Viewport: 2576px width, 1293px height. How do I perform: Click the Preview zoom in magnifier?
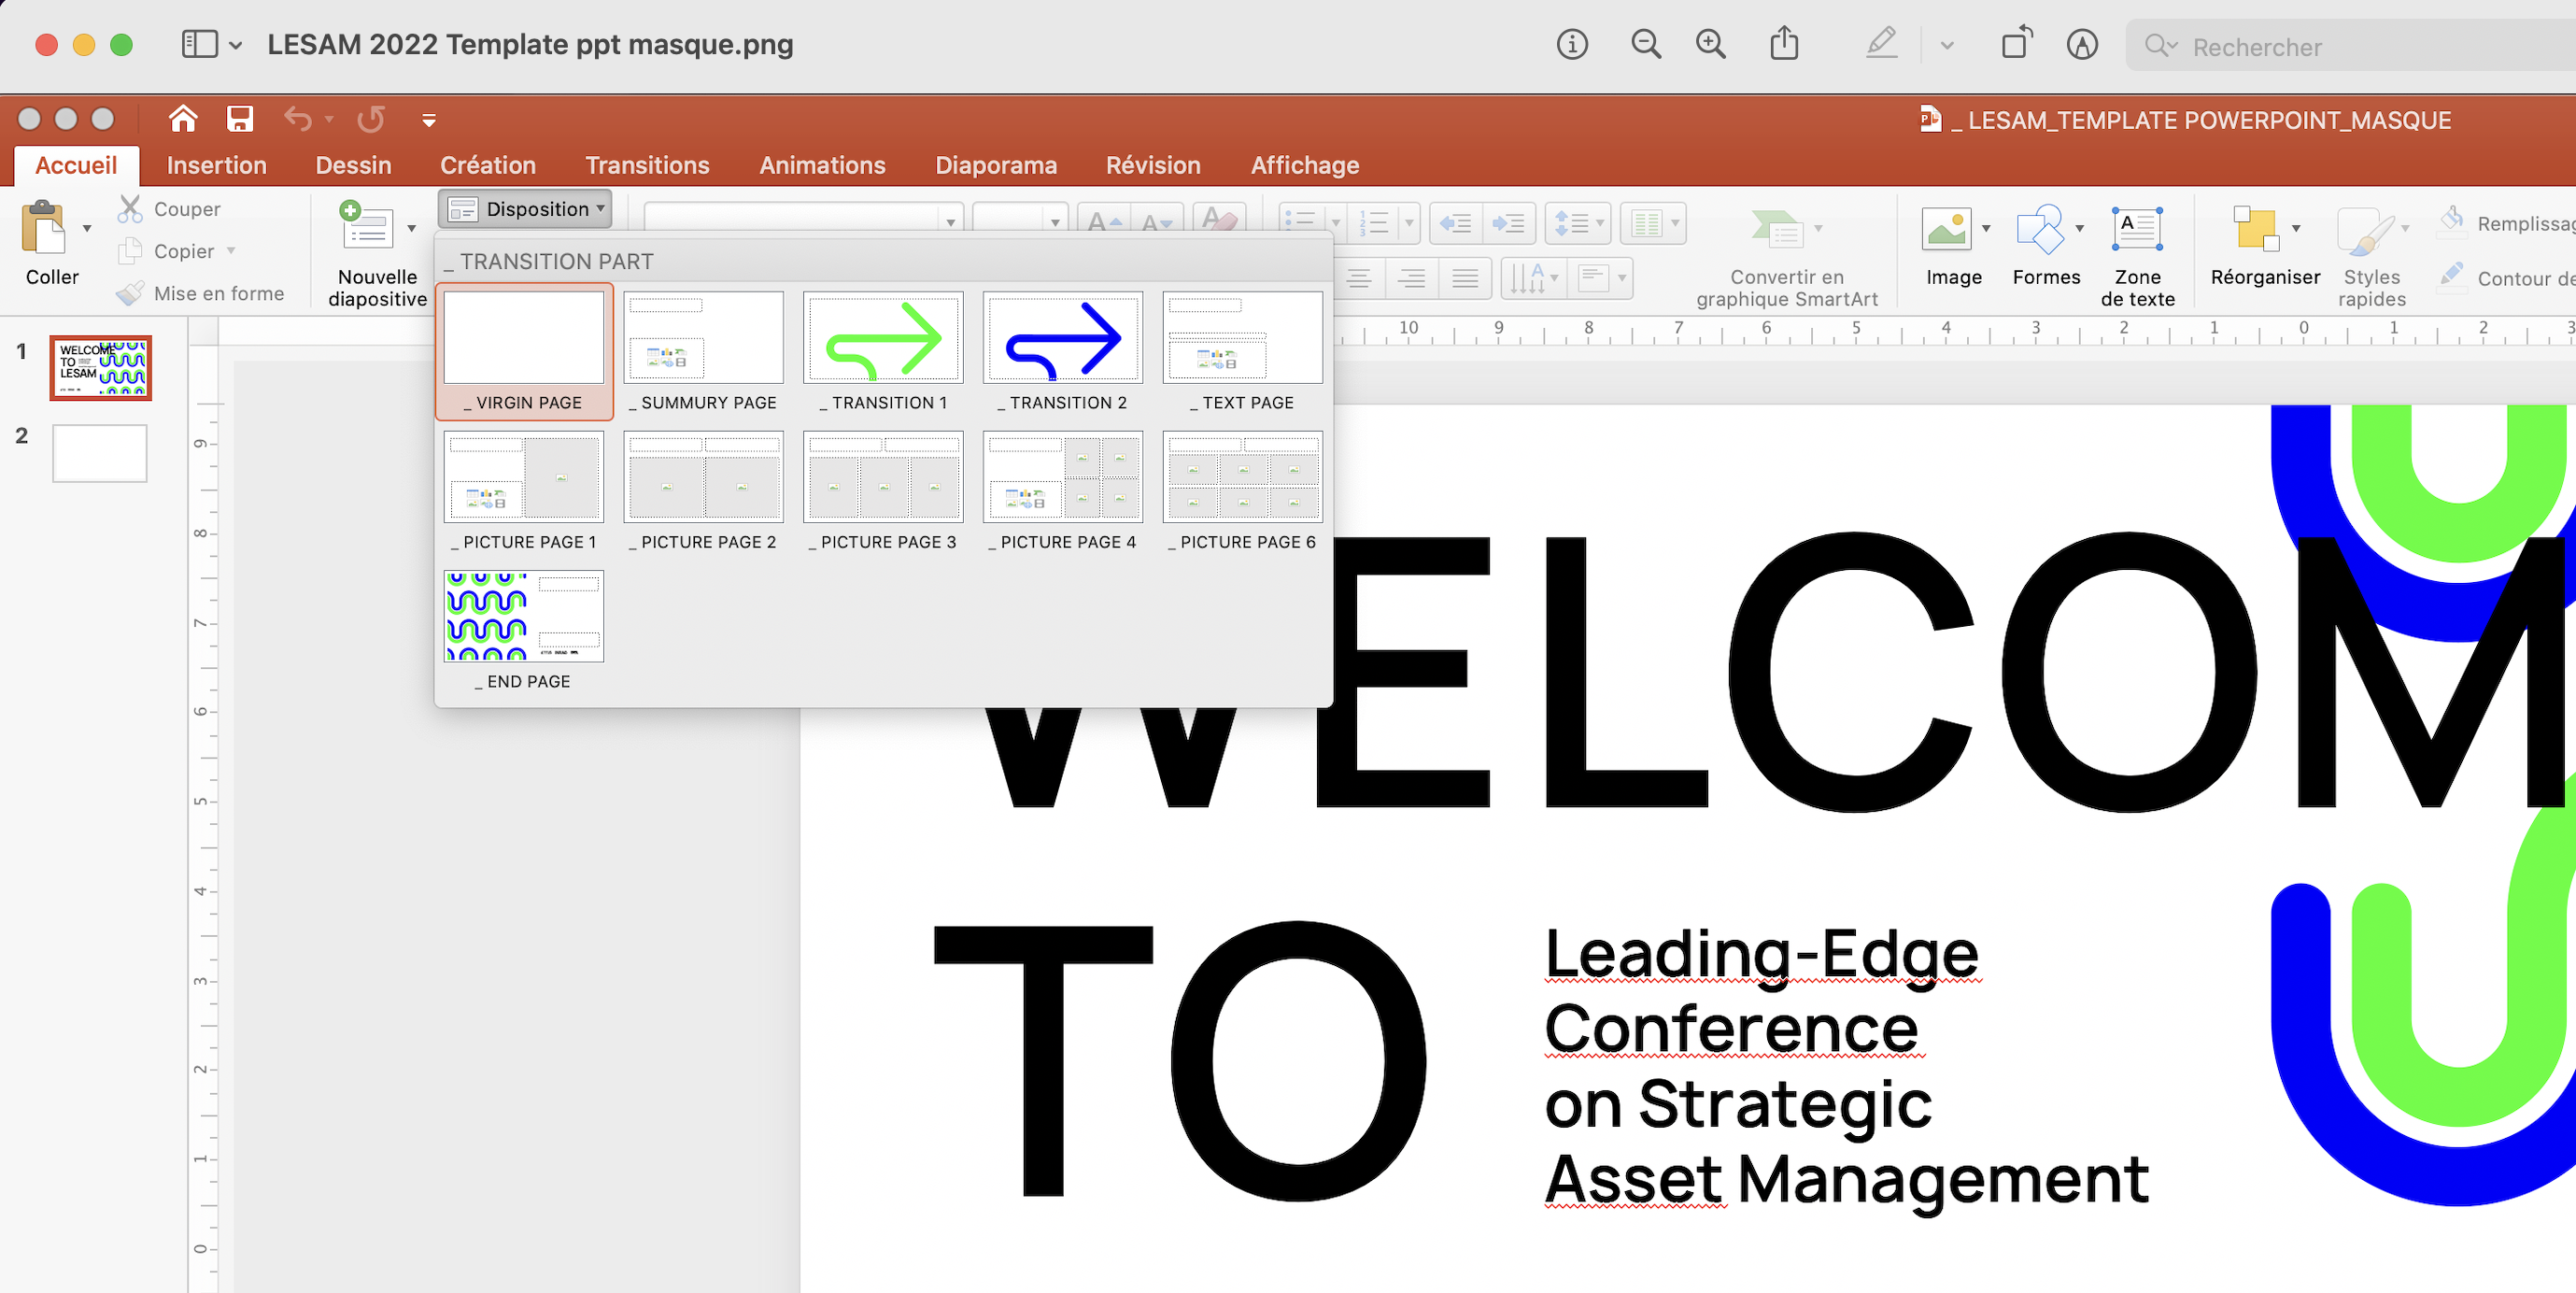click(x=1711, y=44)
